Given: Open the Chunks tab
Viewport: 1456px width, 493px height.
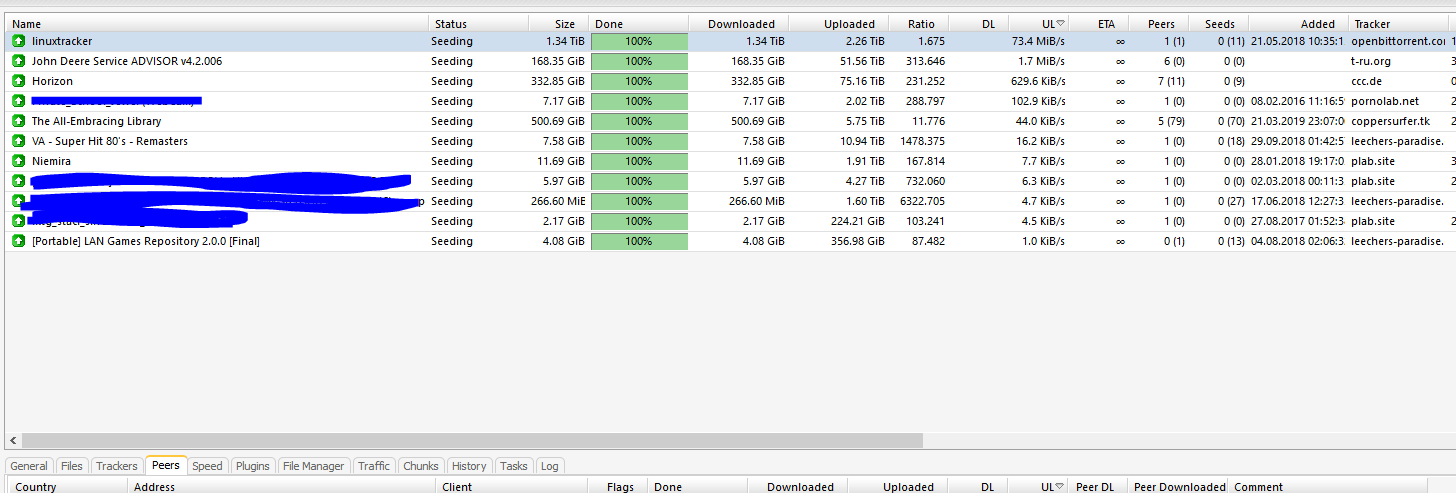Looking at the screenshot, I should pos(421,466).
